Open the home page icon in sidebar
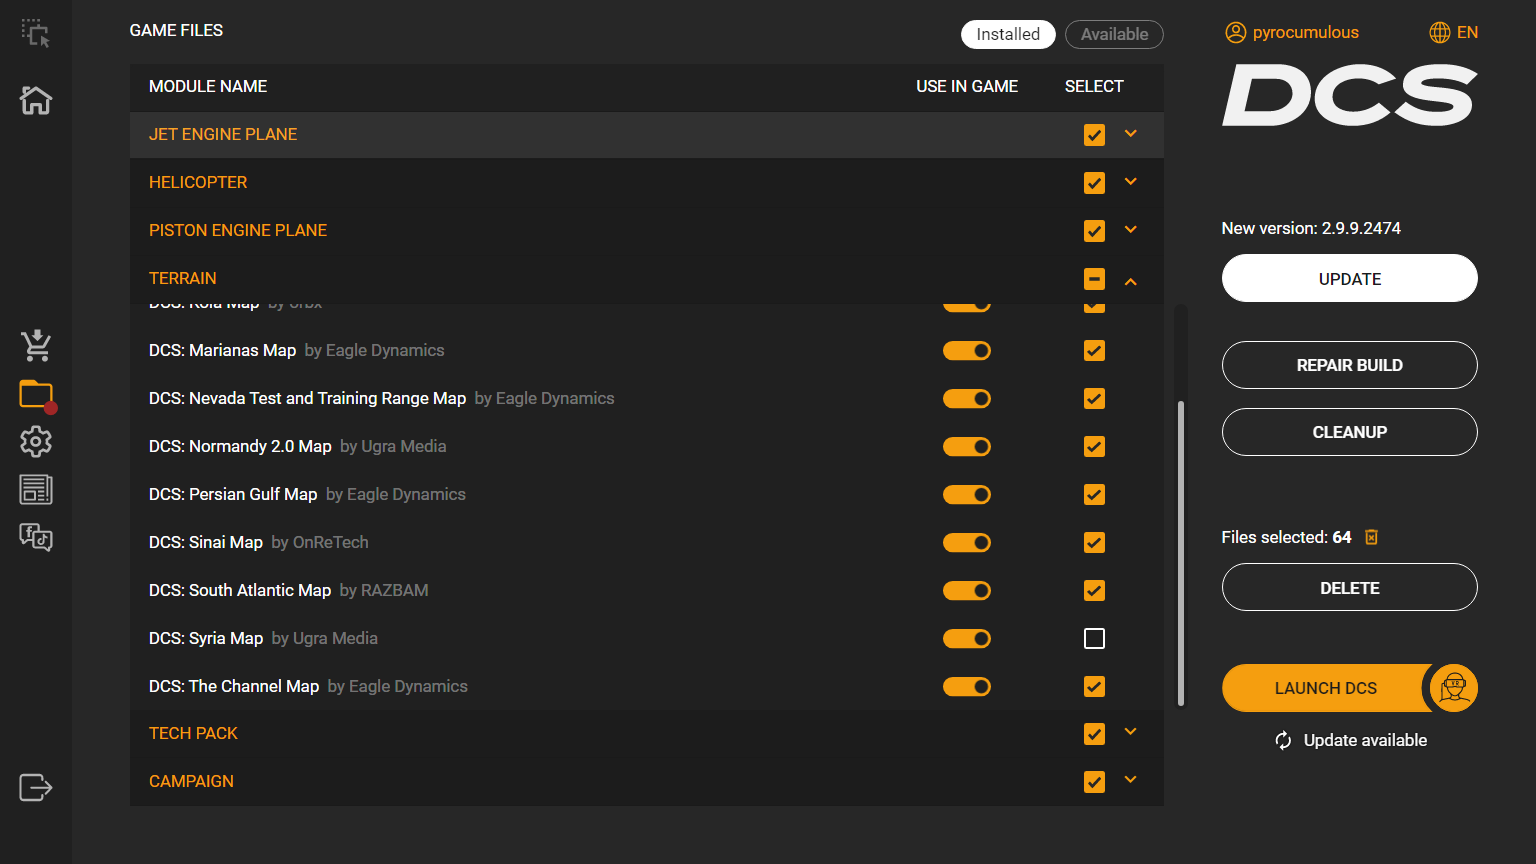The width and height of the screenshot is (1536, 864). [36, 100]
